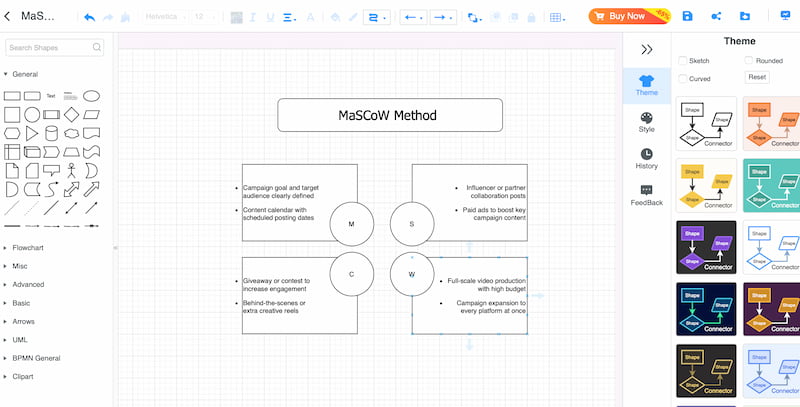Click the Buy Now button
This screenshot has width=800, height=407.
[x=625, y=16]
